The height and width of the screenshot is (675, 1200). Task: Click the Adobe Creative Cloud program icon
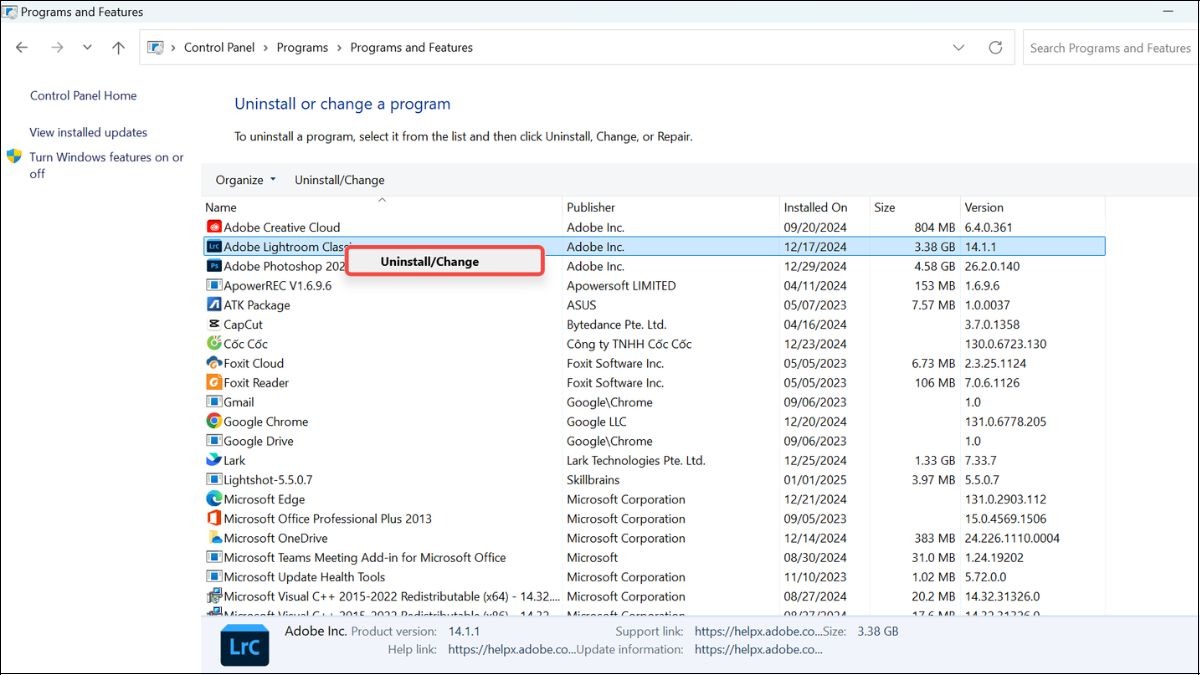click(x=214, y=227)
